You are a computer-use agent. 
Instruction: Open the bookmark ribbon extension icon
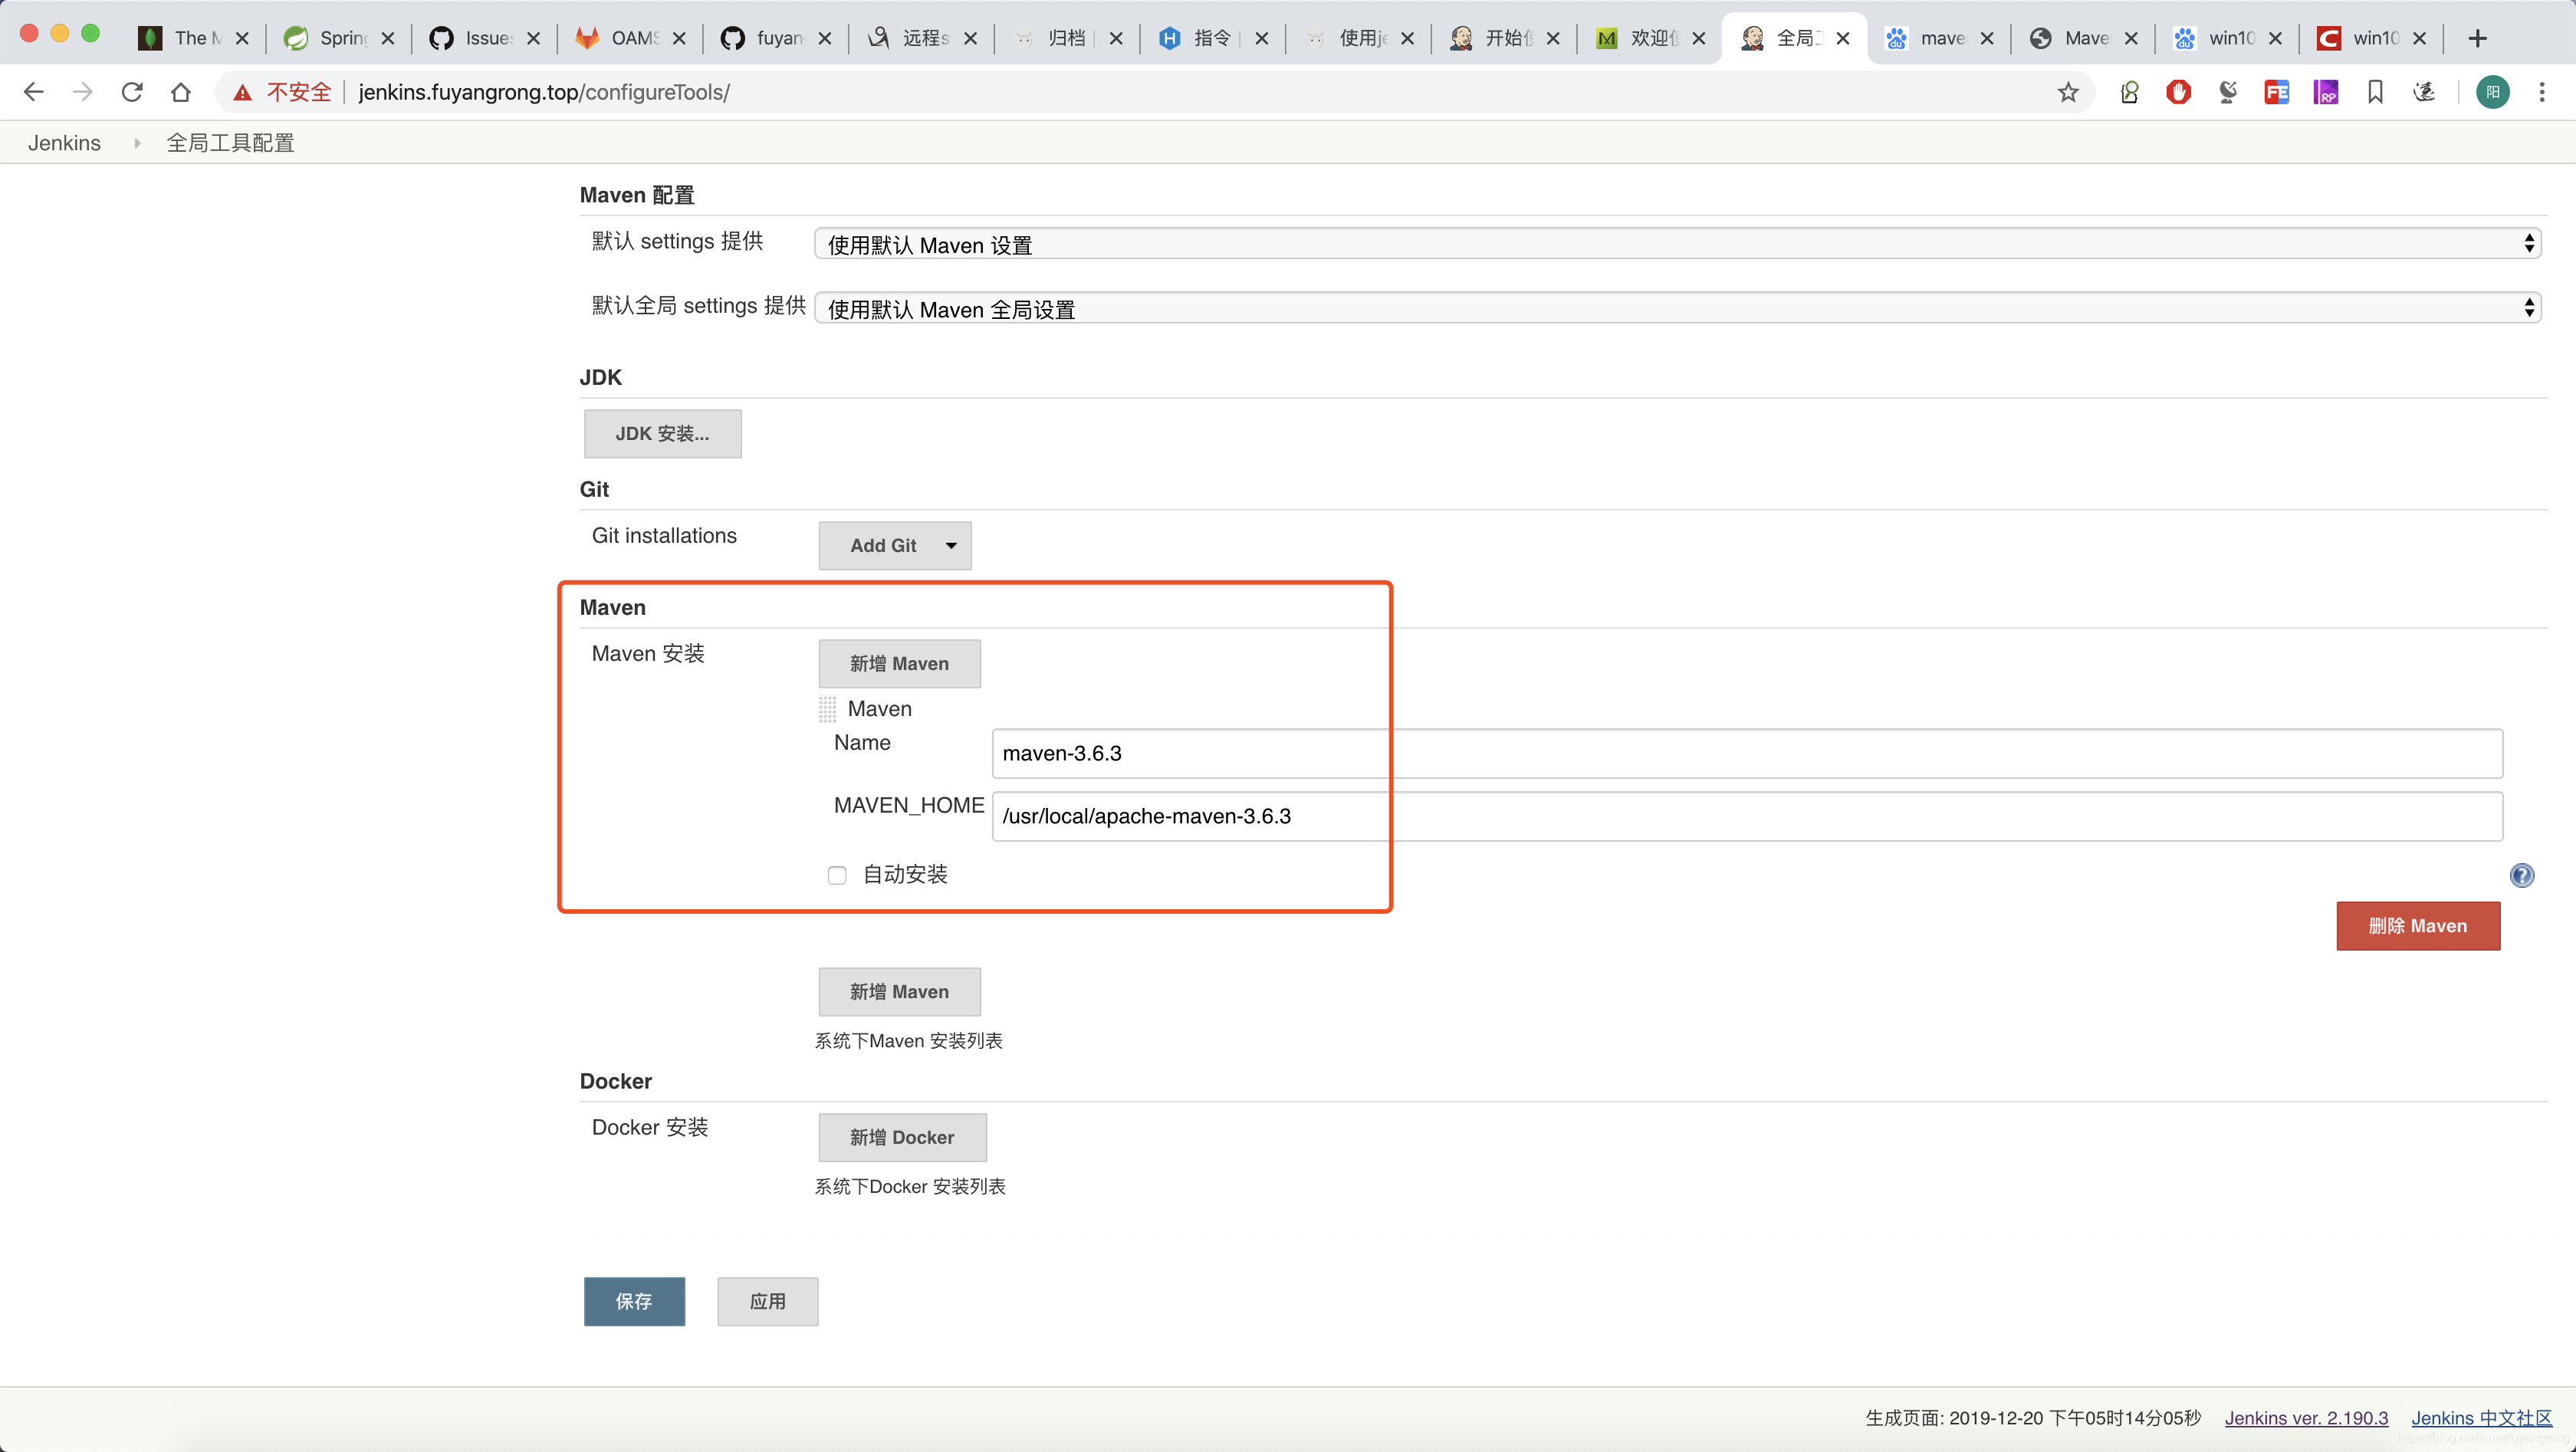point(2375,92)
